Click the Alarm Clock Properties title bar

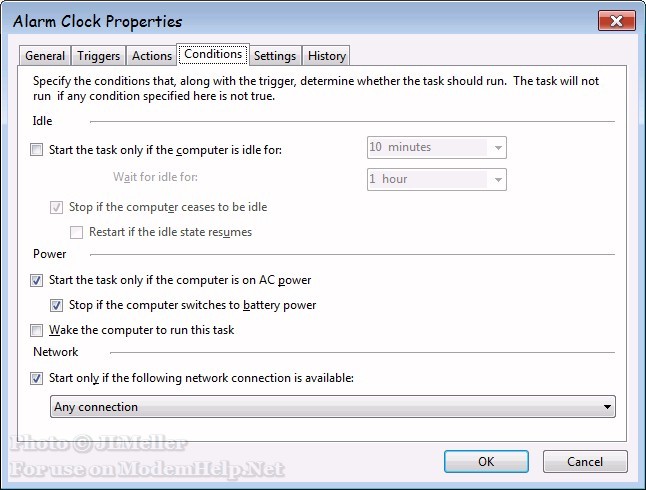(300, 21)
